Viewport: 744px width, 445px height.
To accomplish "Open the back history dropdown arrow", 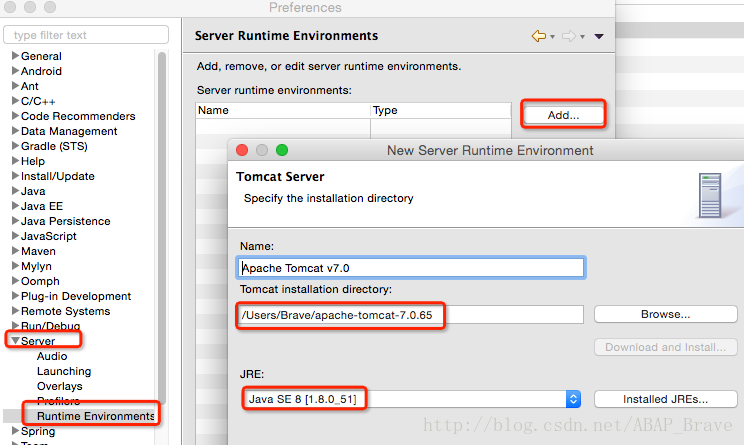I will (x=552, y=37).
